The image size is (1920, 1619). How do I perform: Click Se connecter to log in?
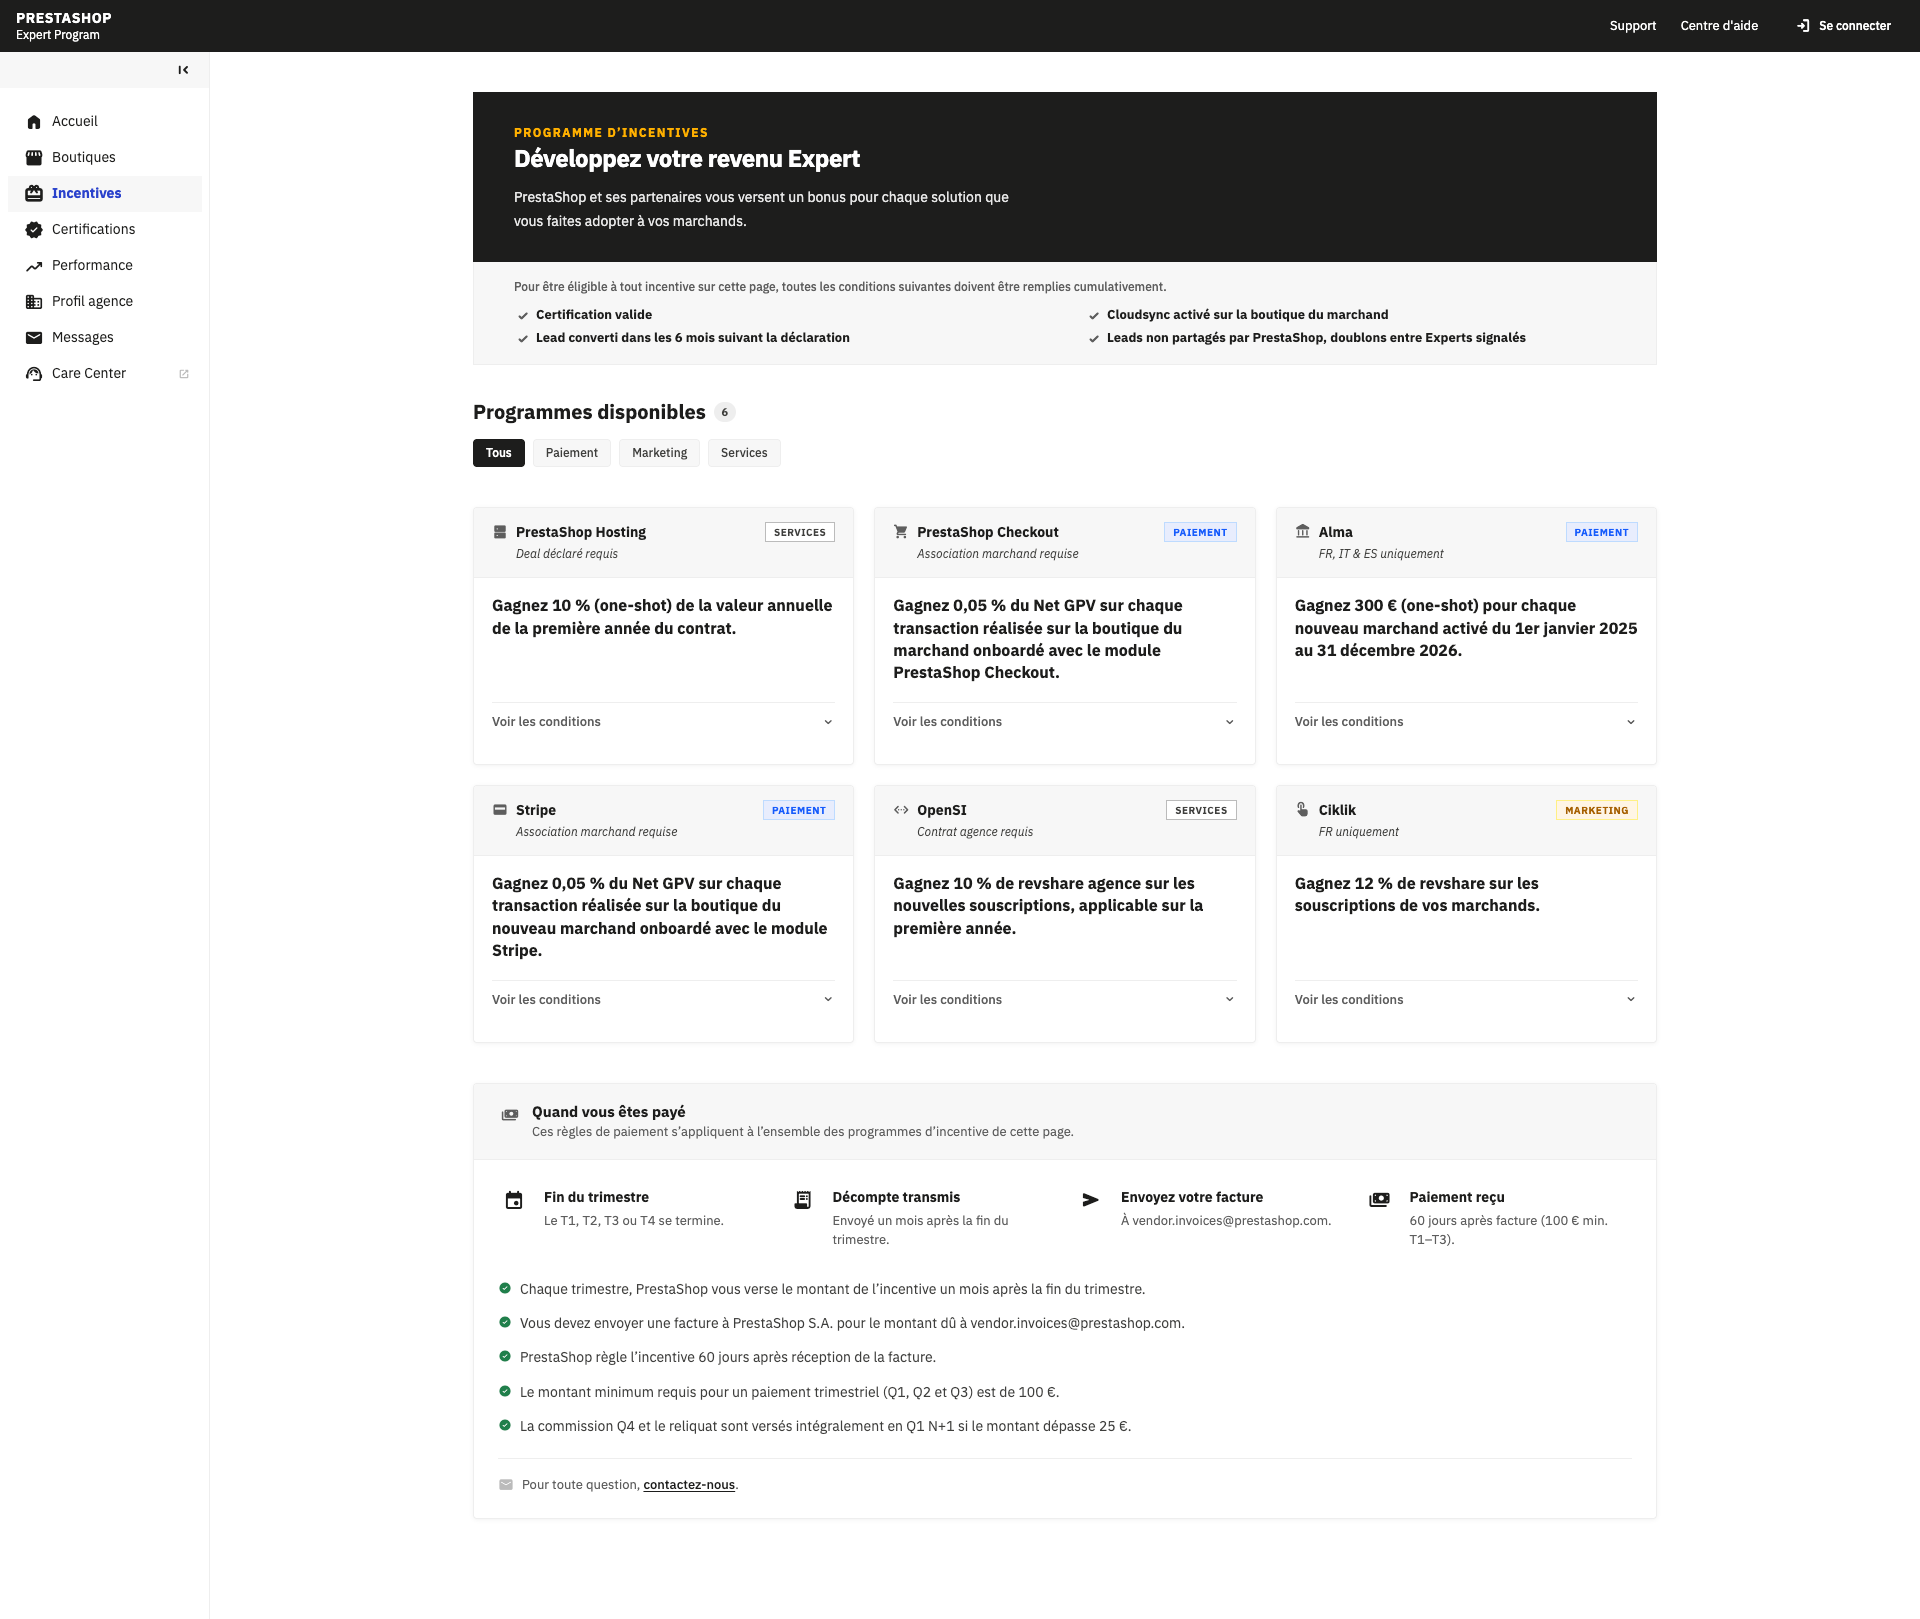(x=1843, y=26)
